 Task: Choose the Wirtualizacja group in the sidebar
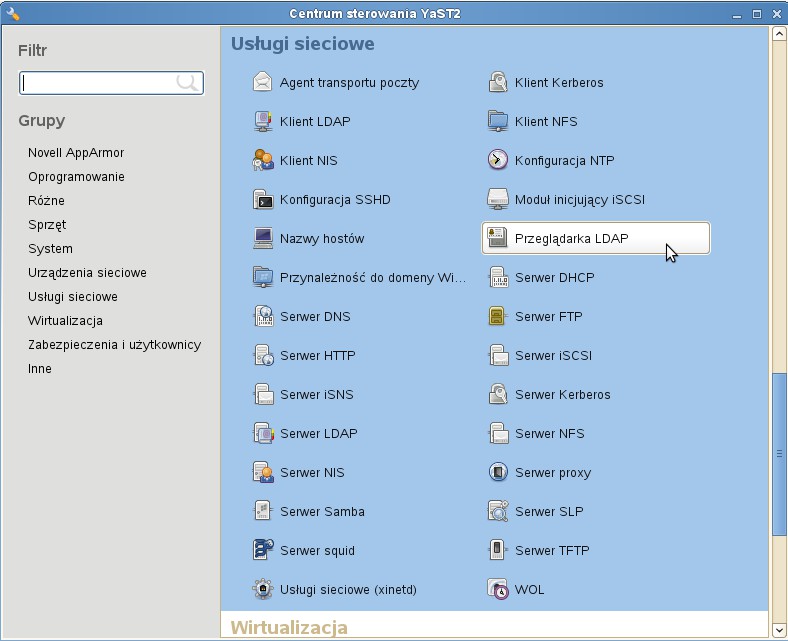pos(65,321)
